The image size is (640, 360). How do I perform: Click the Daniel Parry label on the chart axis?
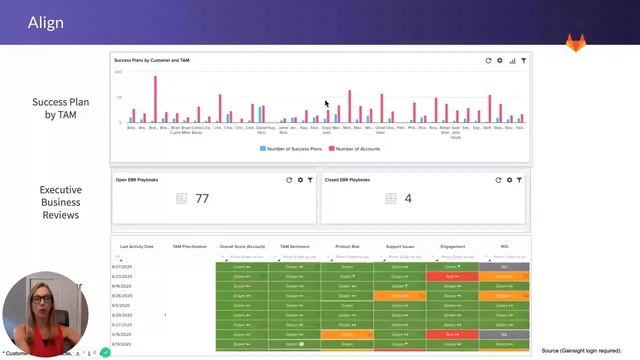tap(261, 130)
